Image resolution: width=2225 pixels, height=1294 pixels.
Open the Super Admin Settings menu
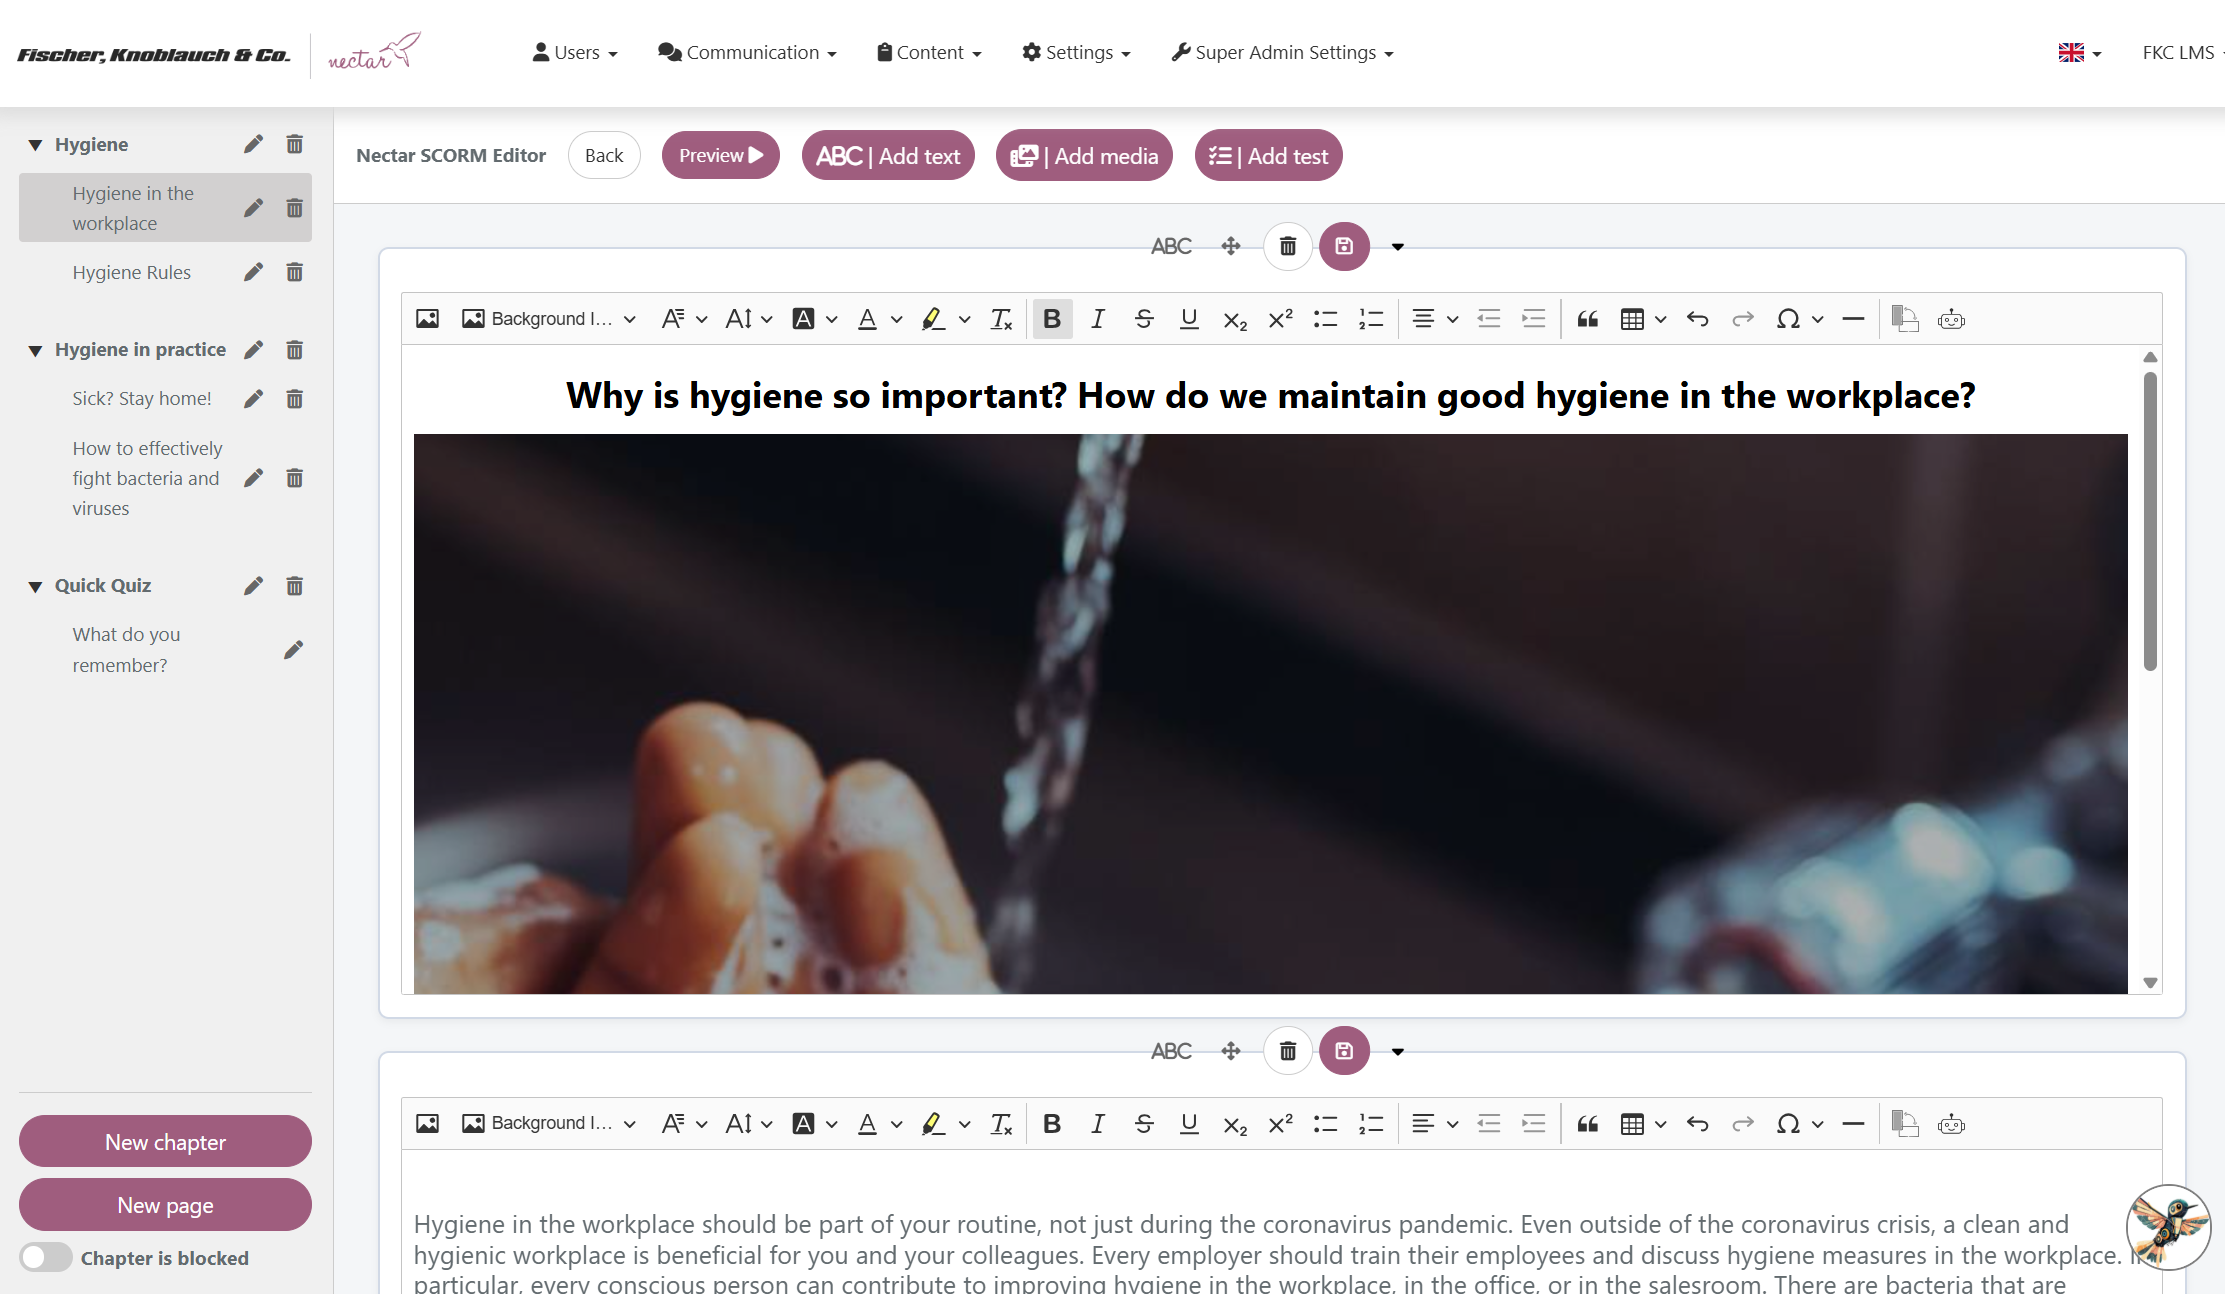click(1282, 53)
